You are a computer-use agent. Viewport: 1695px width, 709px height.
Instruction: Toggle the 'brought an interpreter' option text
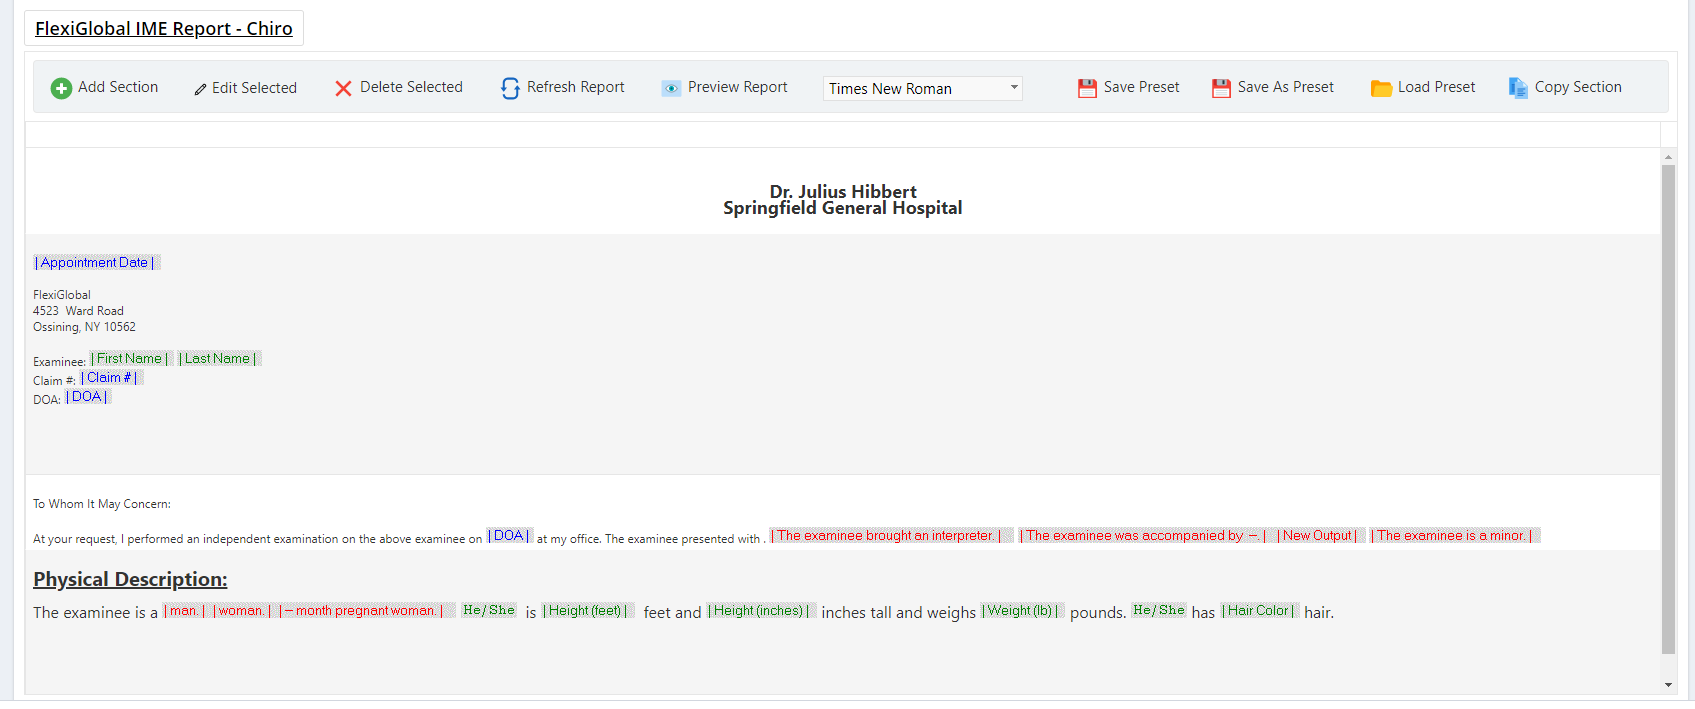pos(888,536)
